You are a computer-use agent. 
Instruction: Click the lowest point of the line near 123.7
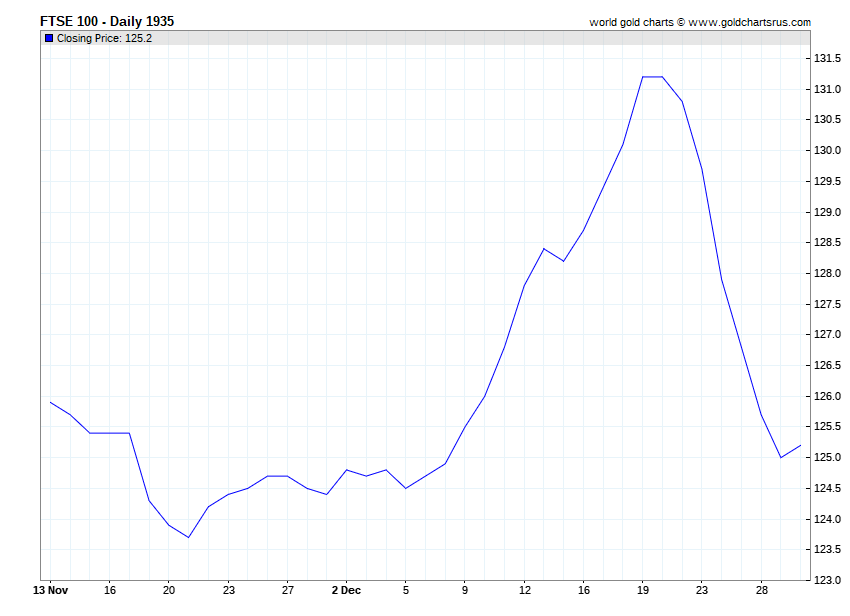point(189,537)
